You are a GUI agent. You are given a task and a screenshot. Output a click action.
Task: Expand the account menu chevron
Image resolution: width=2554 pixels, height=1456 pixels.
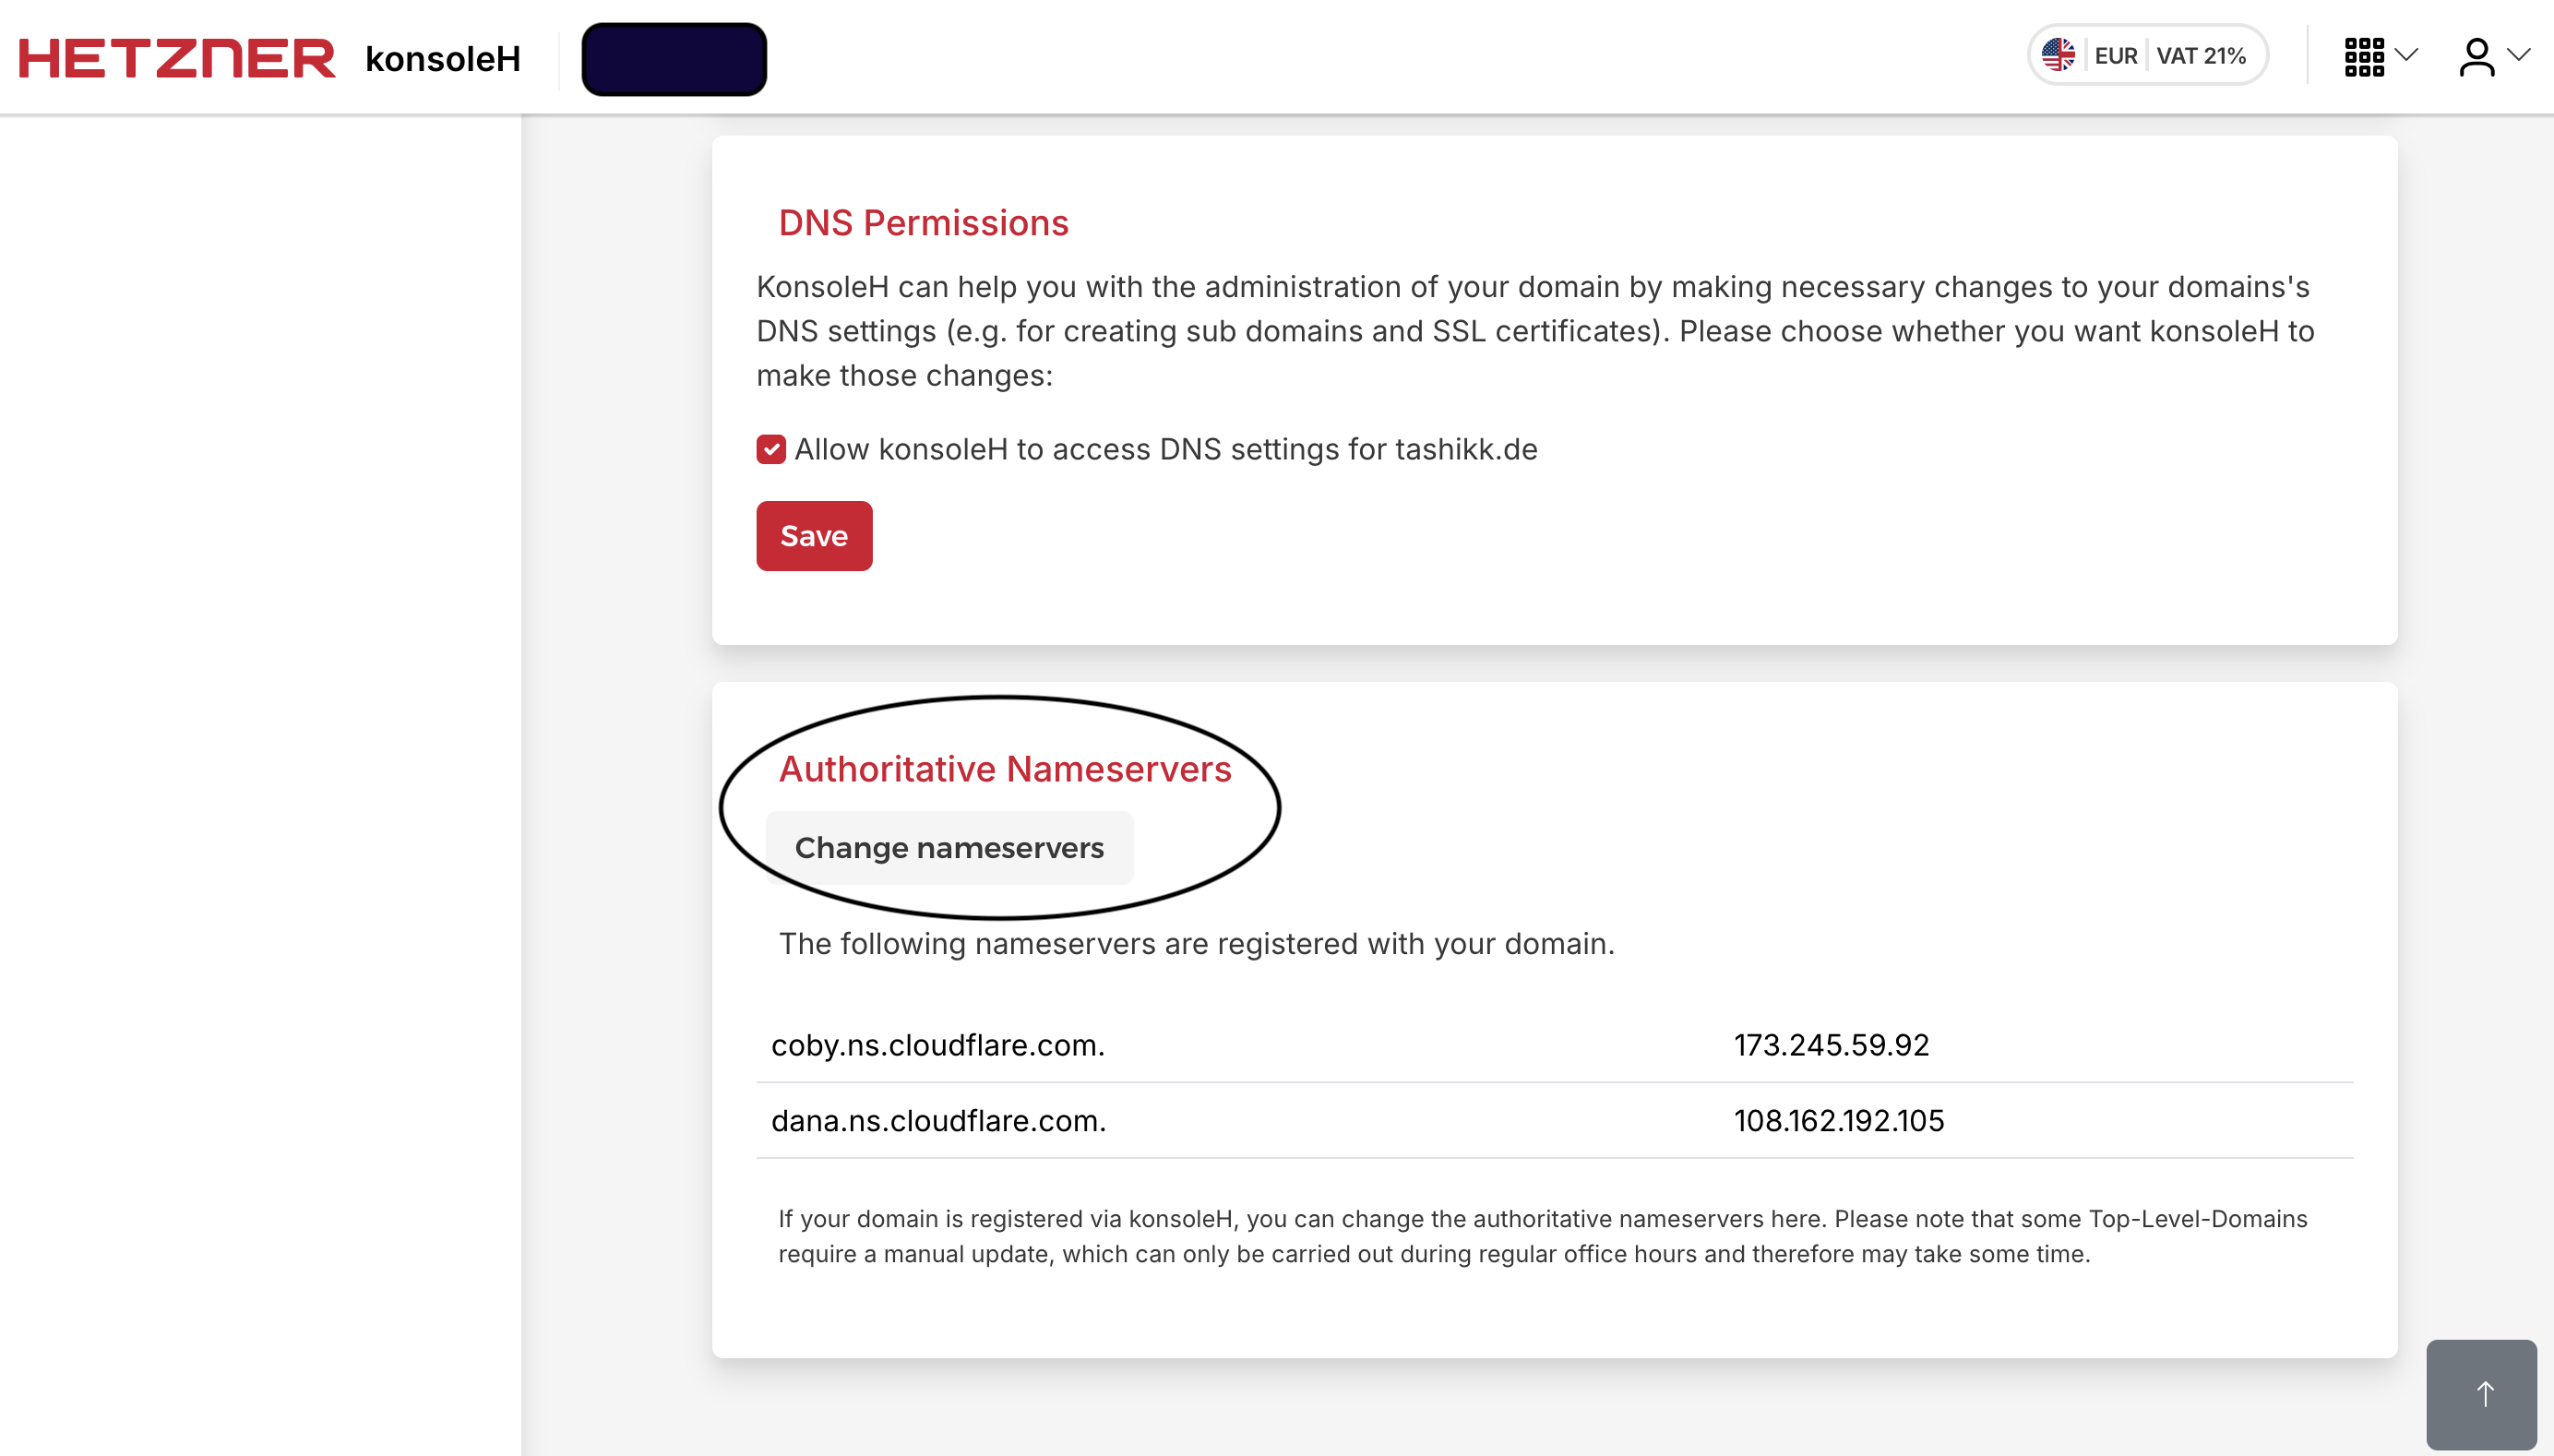coord(2524,58)
